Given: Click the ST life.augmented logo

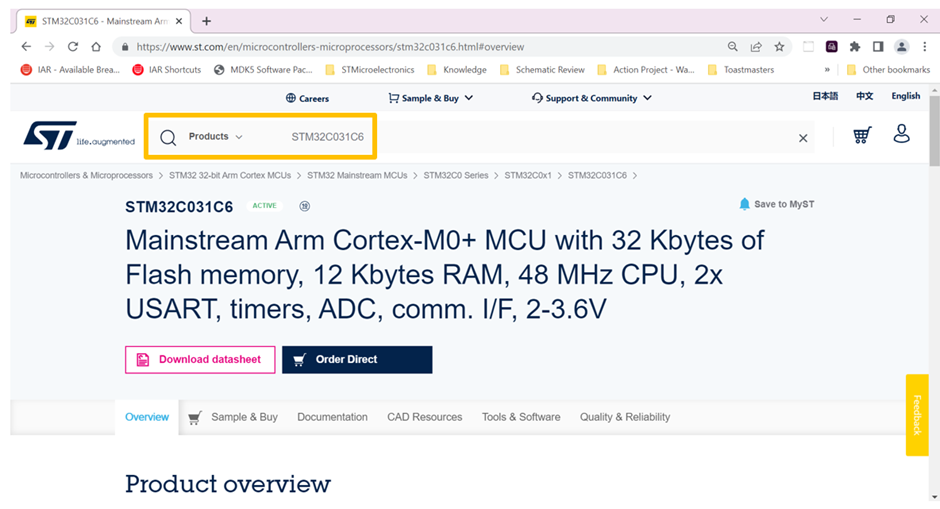Looking at the screenshot, I should pyautogui.click(x=79, y=135).
